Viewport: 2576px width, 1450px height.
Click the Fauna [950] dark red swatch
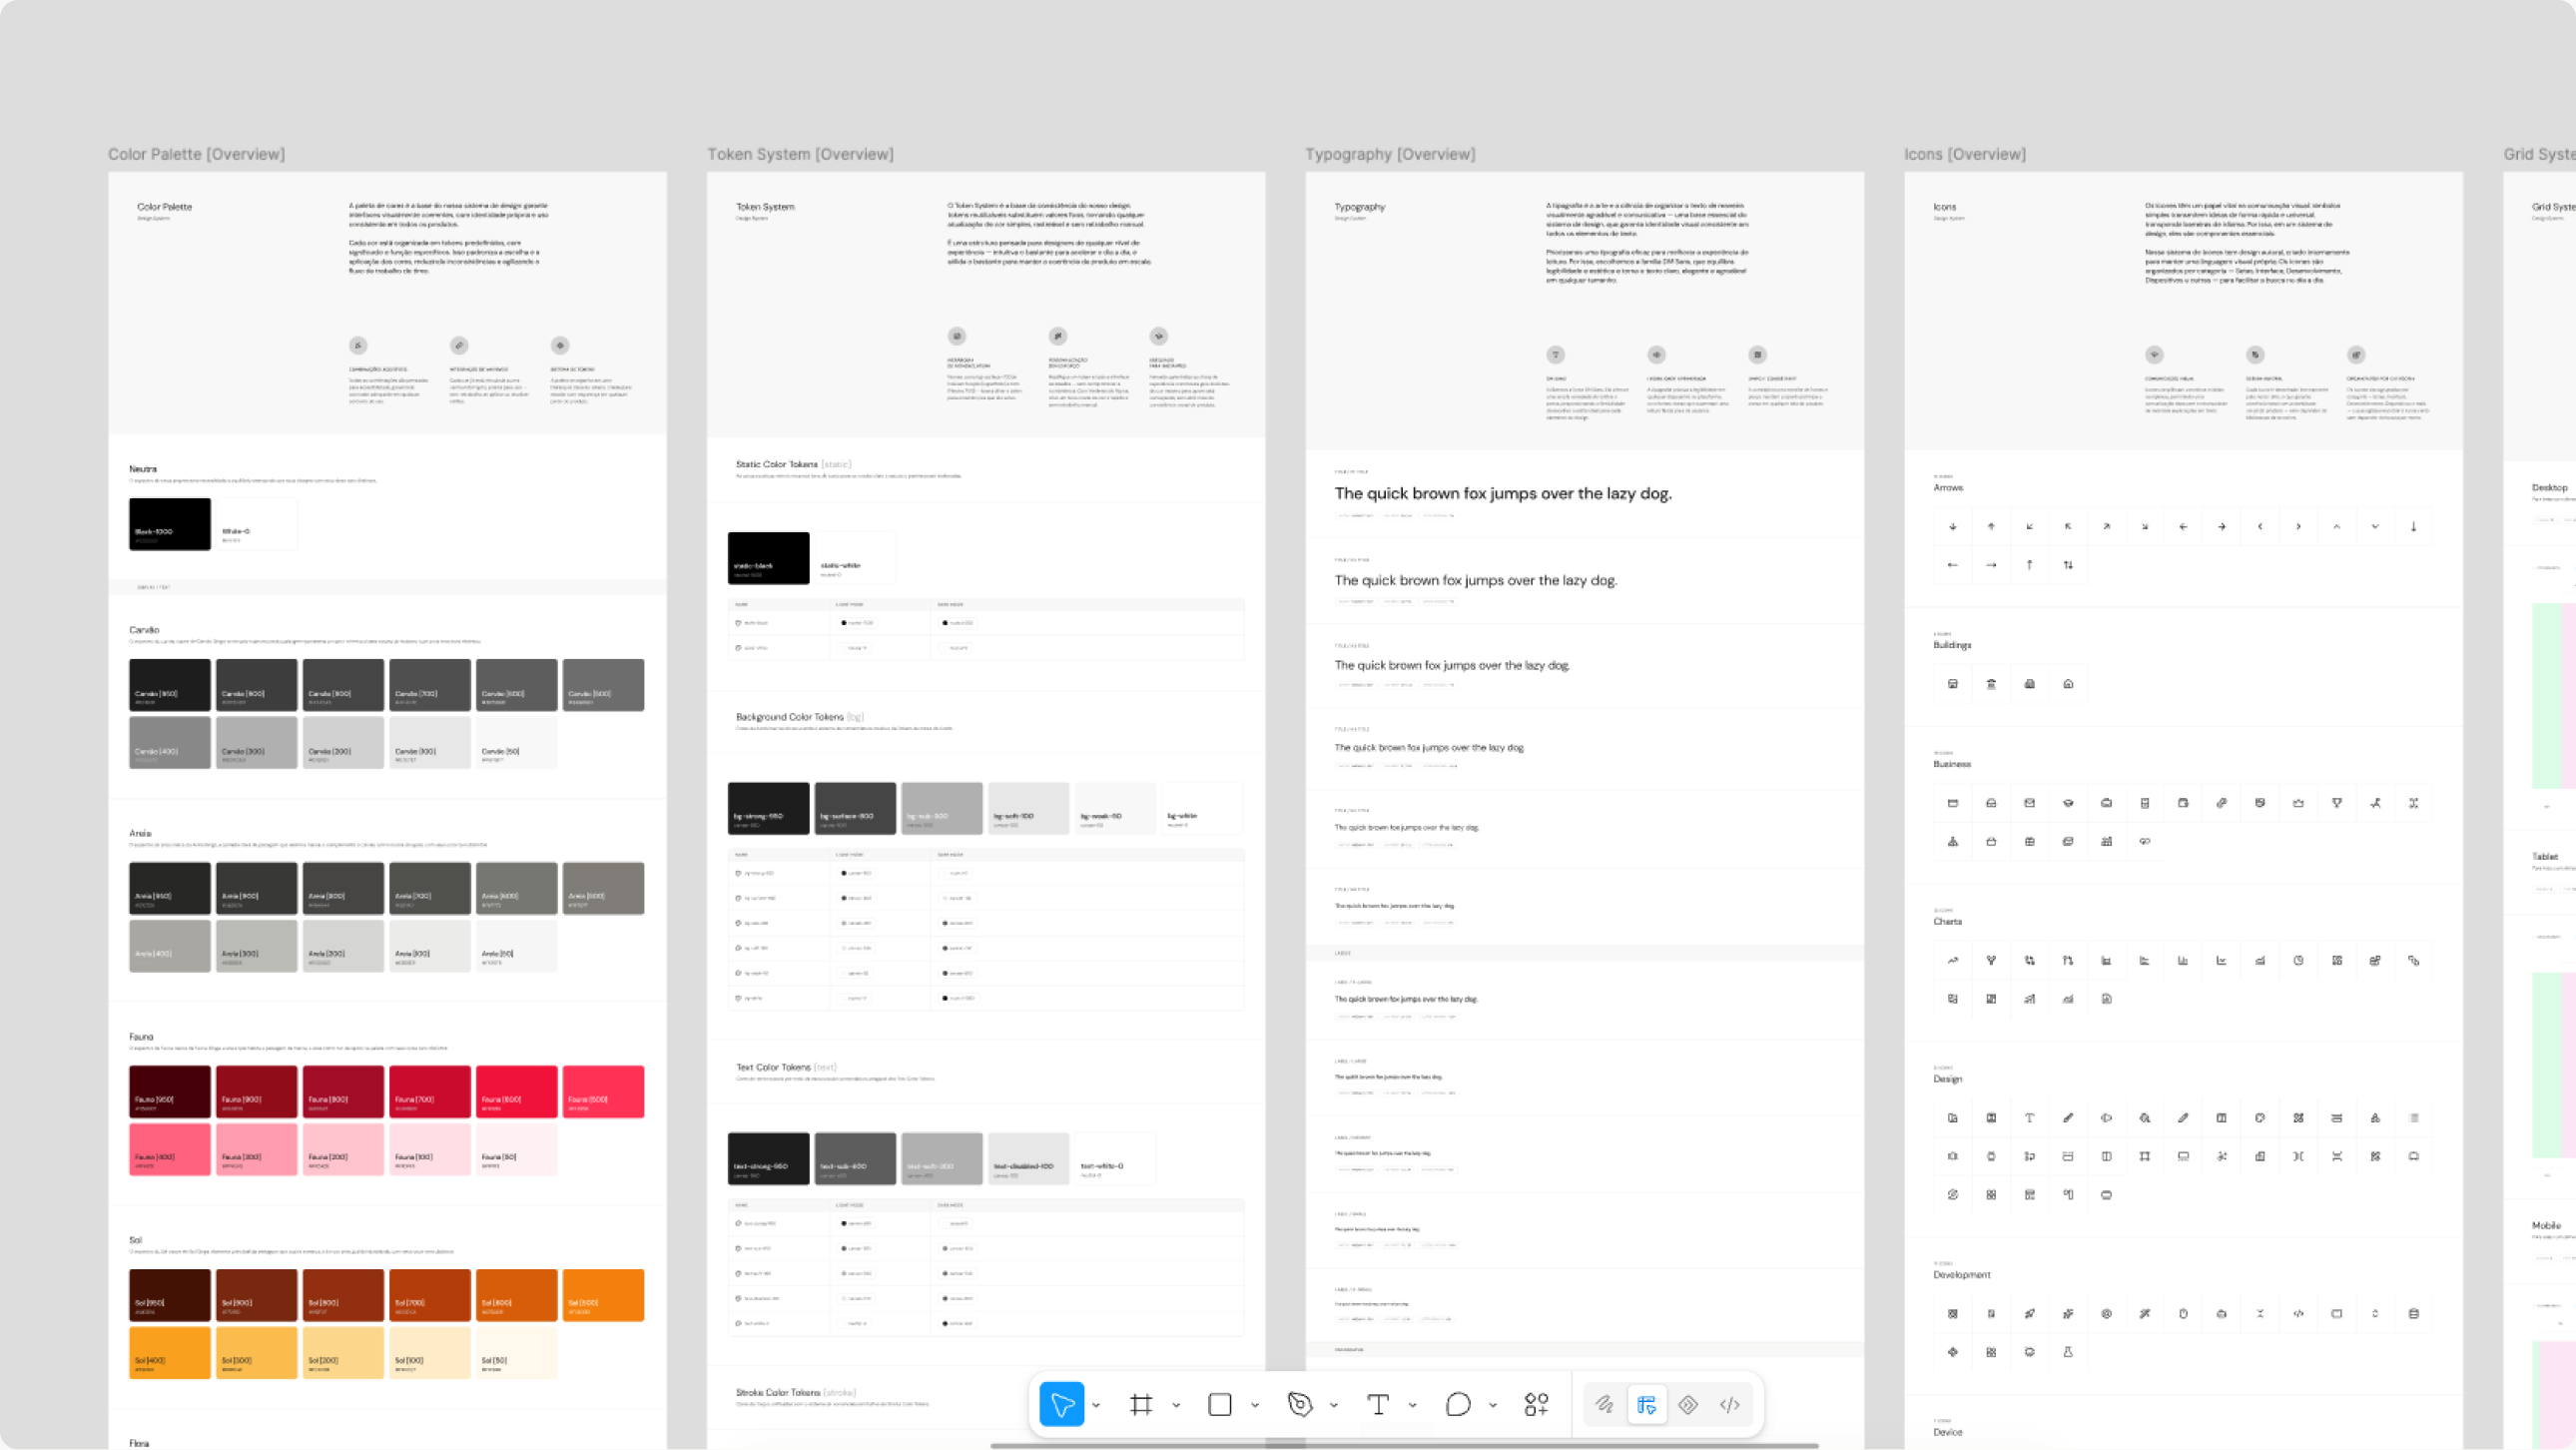tap(169, 1092)
